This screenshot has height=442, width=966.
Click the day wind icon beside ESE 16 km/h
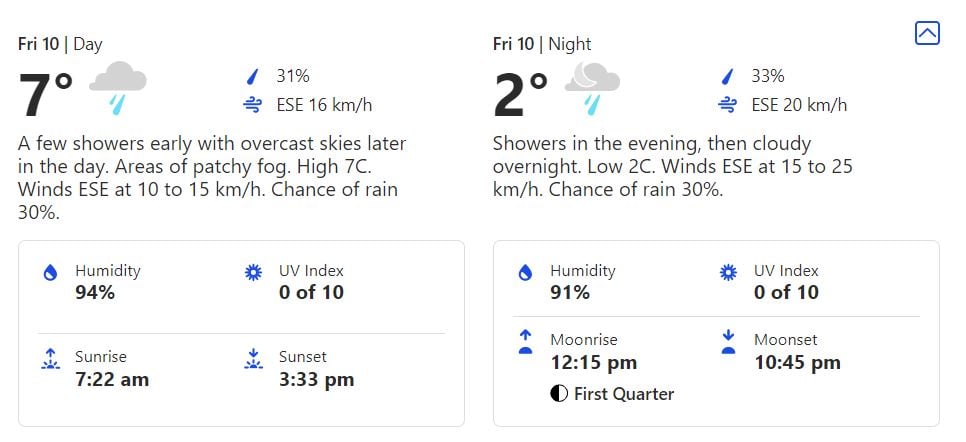click(252, 105)
